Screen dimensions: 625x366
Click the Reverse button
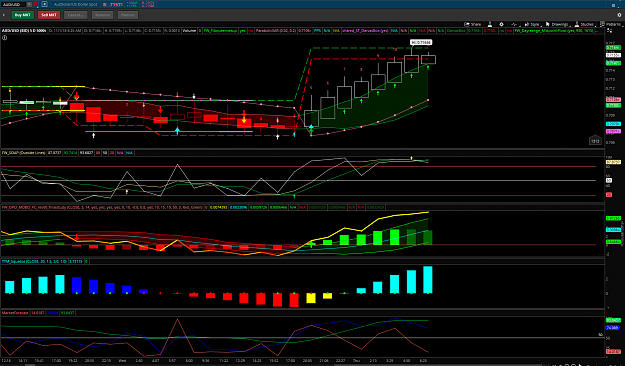(x=102, y=15)
